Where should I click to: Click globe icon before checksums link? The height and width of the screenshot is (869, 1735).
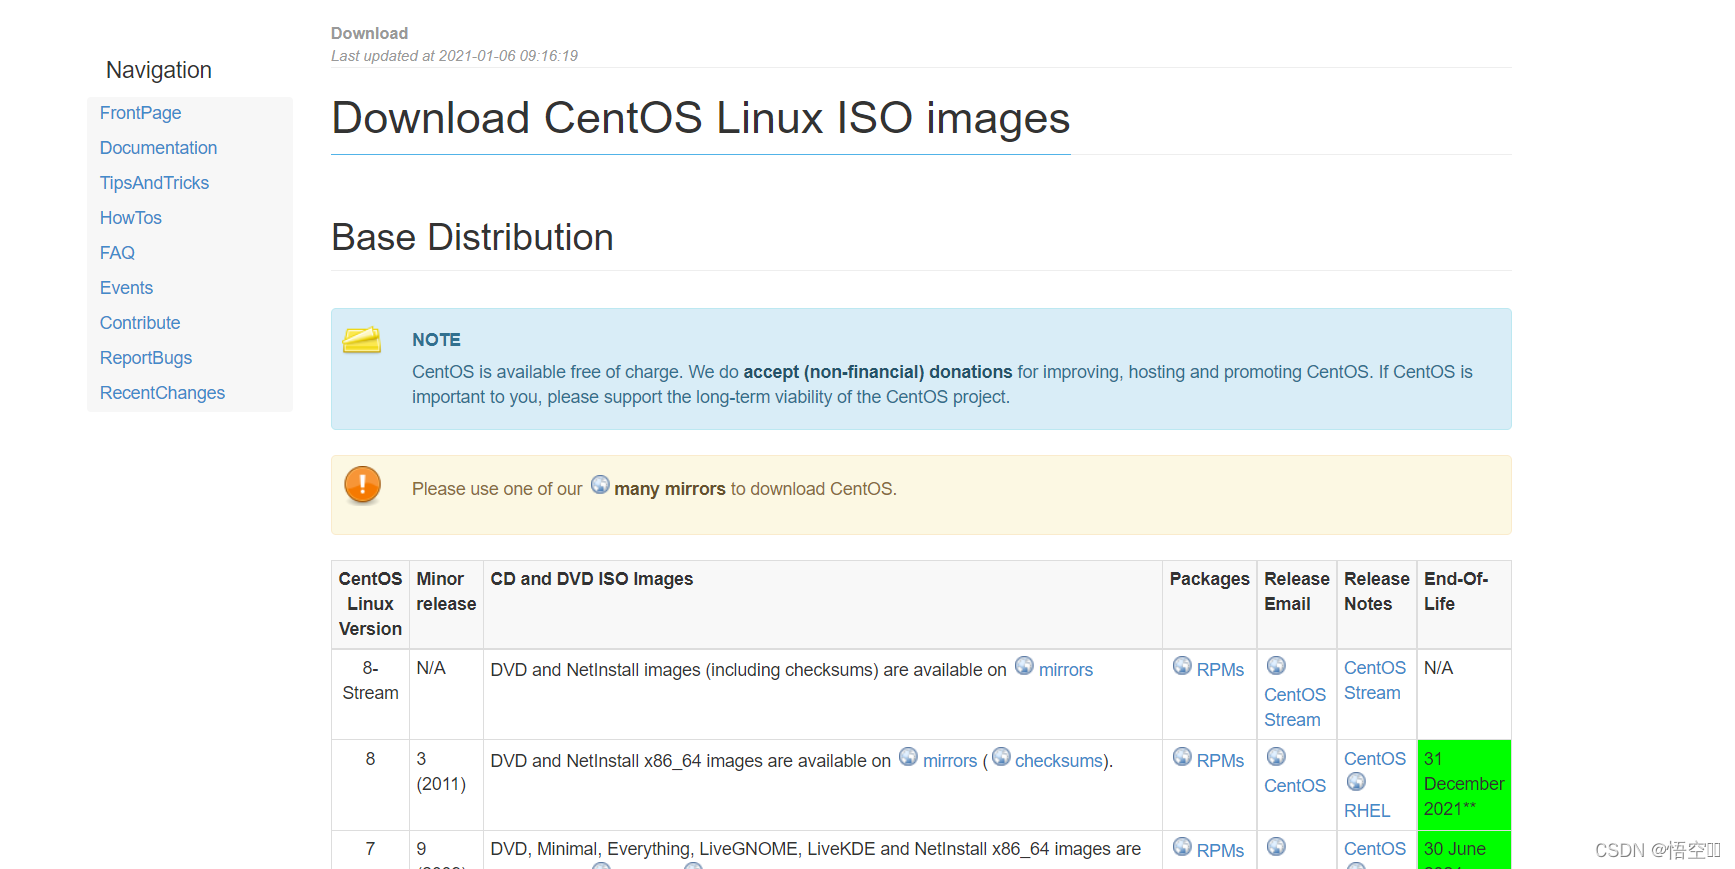[x=1001, y=757]
